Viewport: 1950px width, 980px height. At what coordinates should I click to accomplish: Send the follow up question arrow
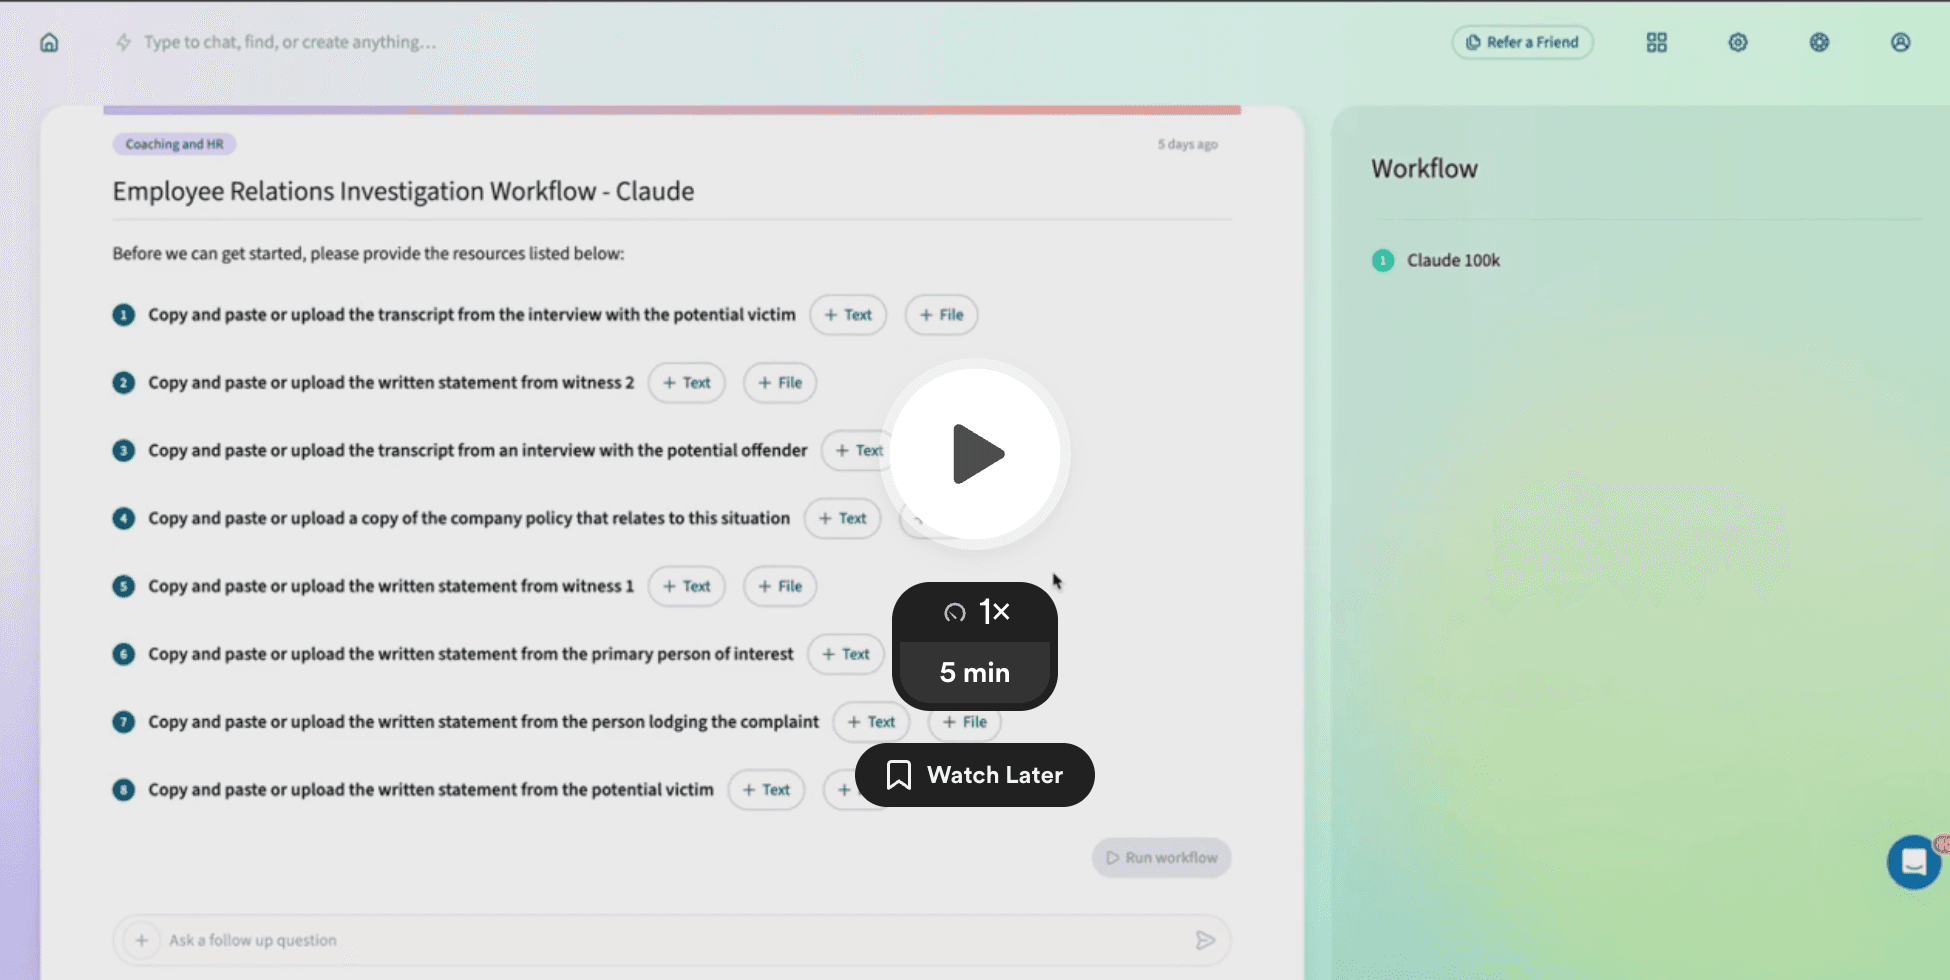point(1205,940)
